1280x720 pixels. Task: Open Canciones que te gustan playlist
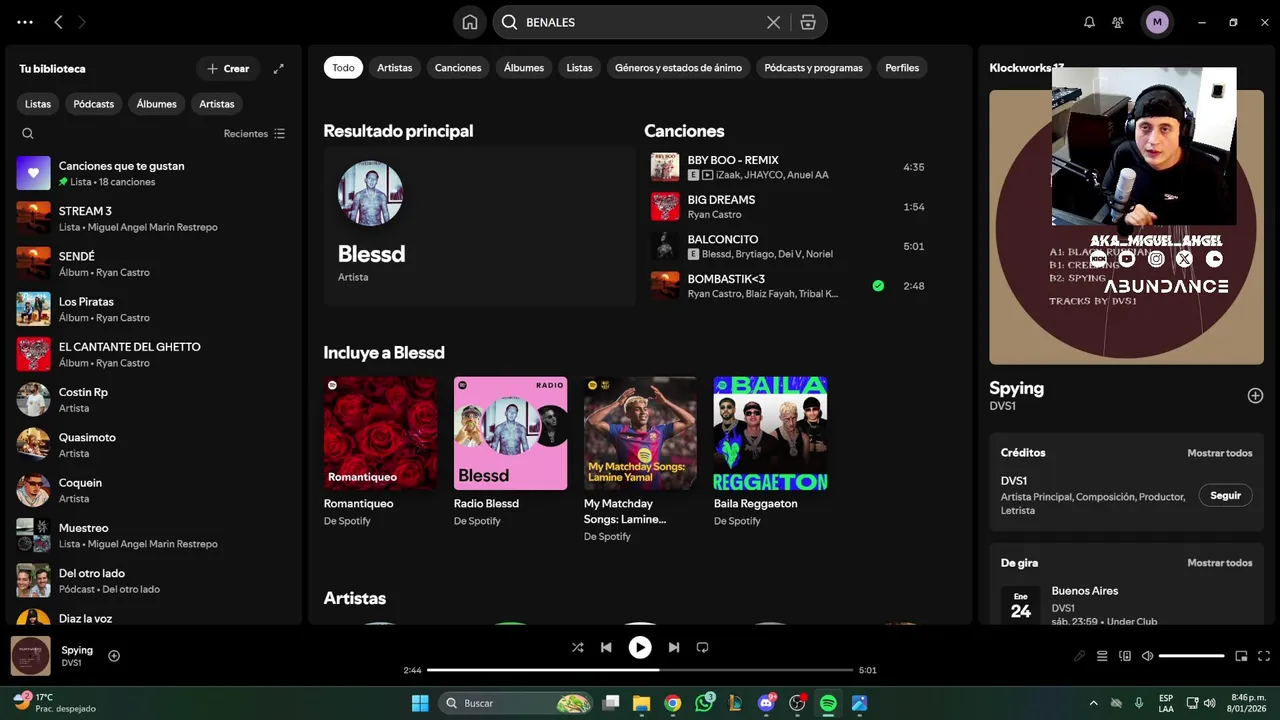pyautogui.click(x=153, y=173)
